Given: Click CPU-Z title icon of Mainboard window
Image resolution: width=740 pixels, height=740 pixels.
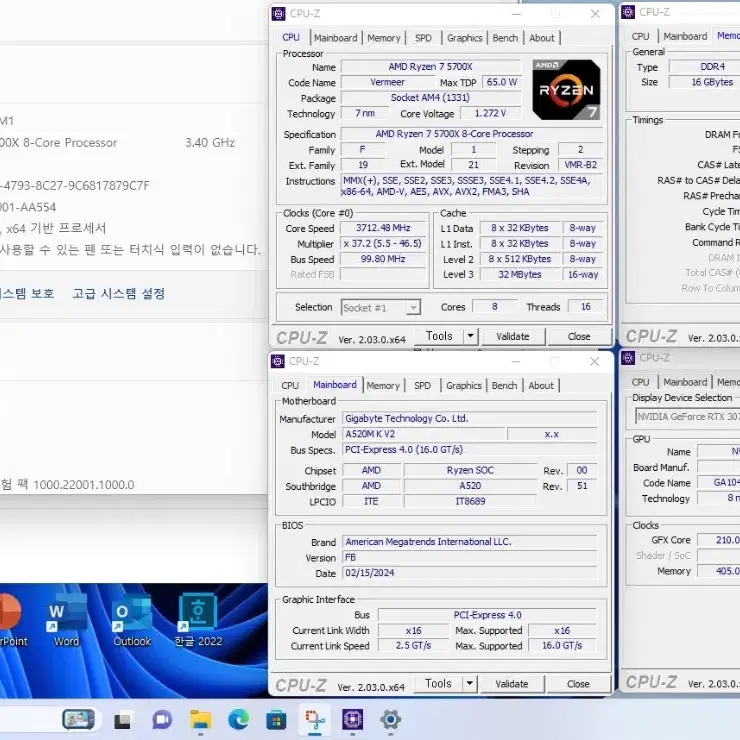Looking at the screenshot, I should 278,362.
